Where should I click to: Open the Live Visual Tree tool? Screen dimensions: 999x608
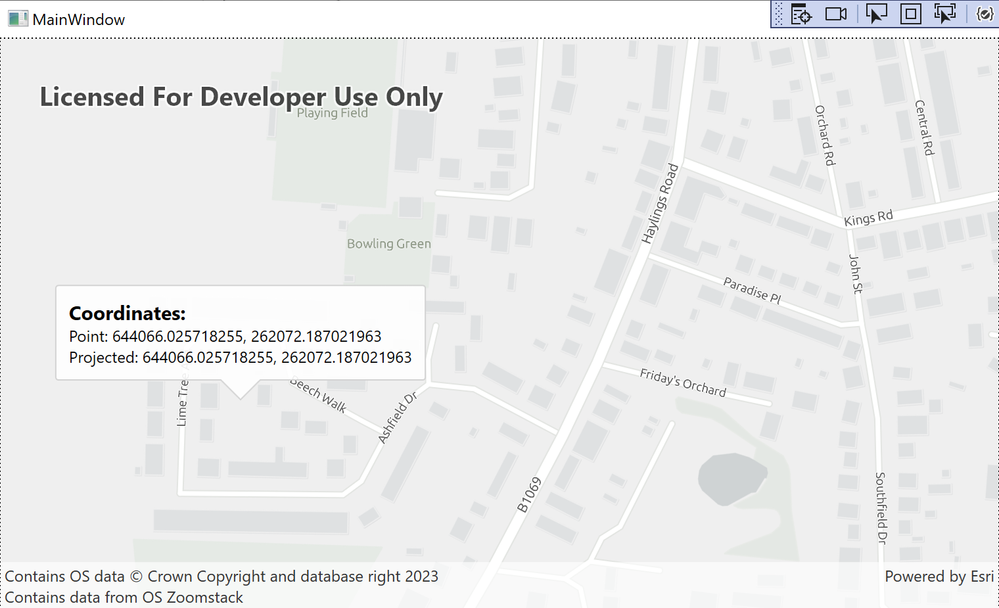801,14
